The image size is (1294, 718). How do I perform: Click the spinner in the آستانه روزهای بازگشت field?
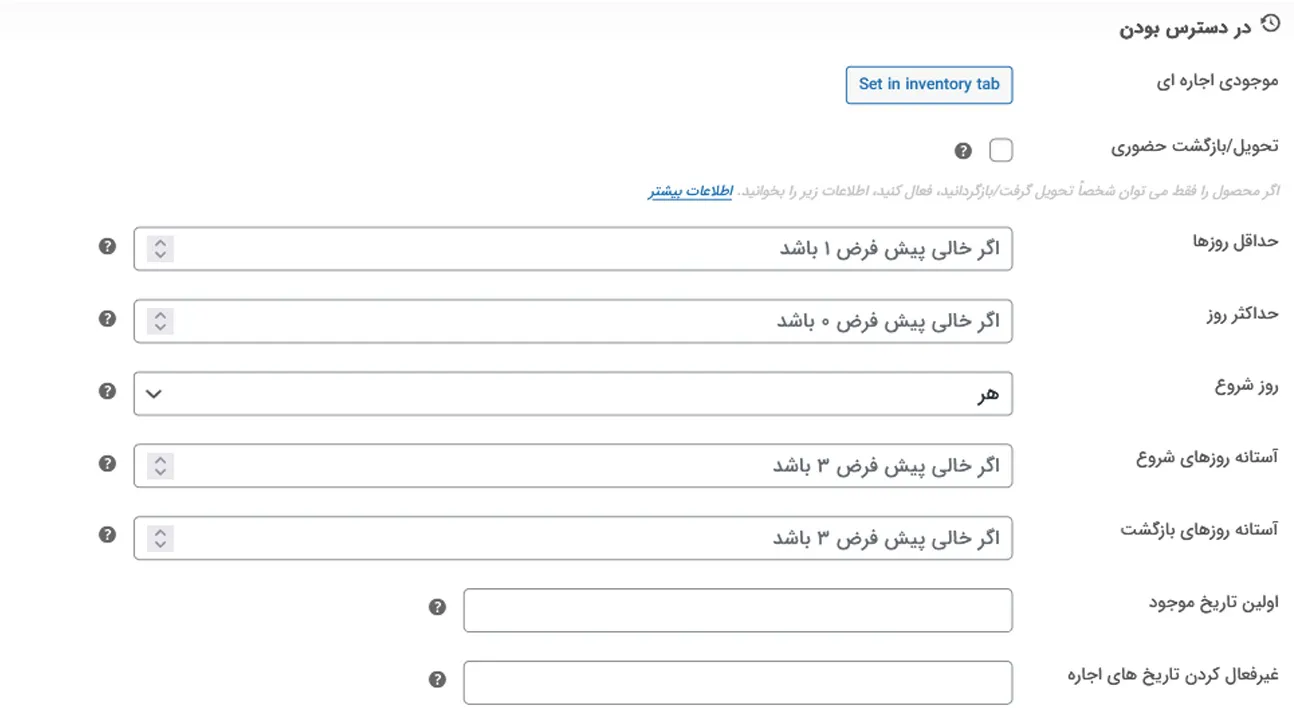coord(160,538)
